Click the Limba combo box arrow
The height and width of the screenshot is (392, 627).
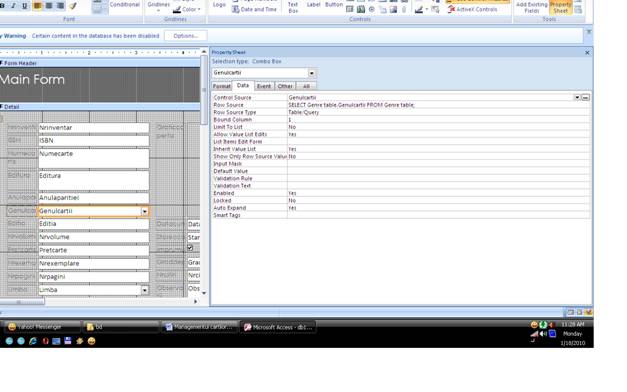coord(144,290)
